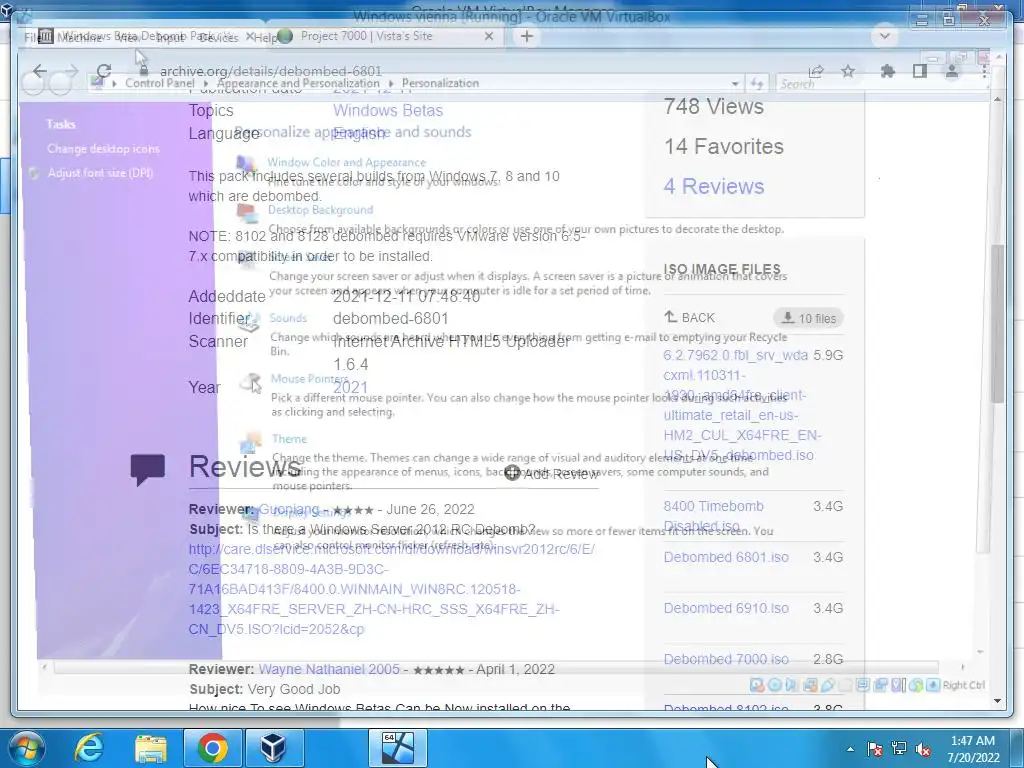This screenshot has height=768, width=1024.
Task: Open reviewer Wayne Nathaniel 2005 profile
Action: point(329,669)
